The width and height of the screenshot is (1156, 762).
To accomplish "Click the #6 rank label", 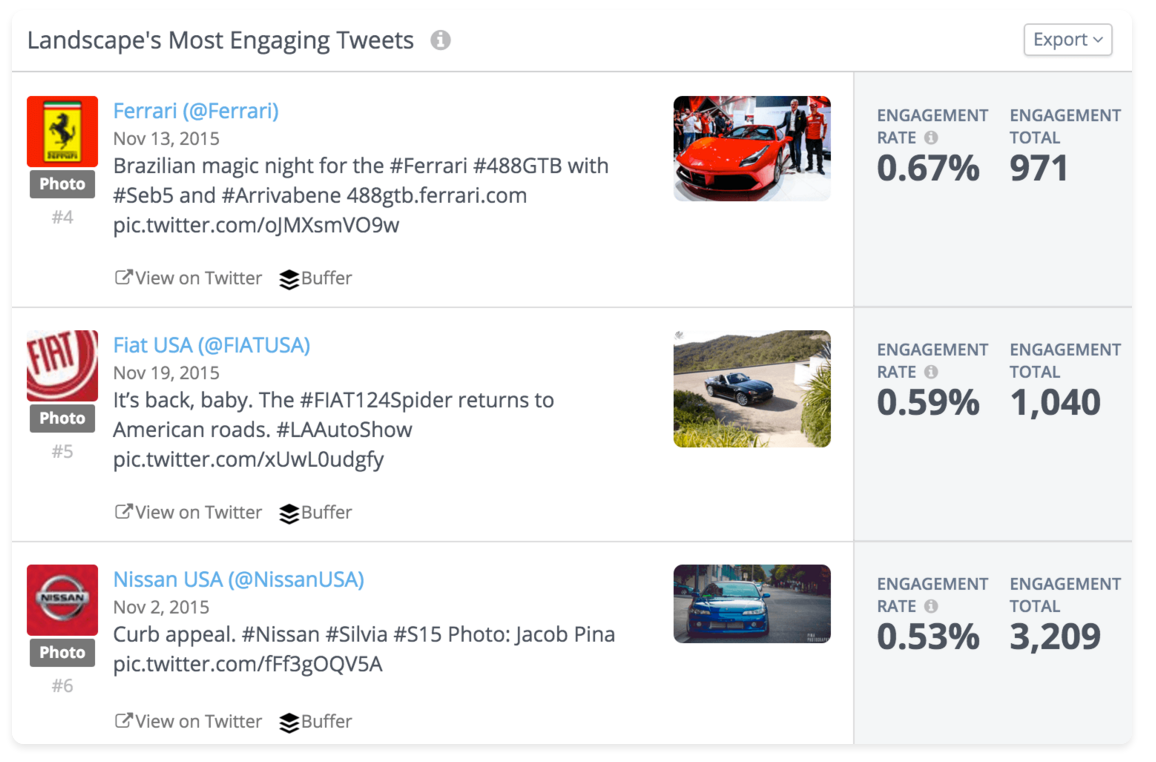I will tap(63, 686).
